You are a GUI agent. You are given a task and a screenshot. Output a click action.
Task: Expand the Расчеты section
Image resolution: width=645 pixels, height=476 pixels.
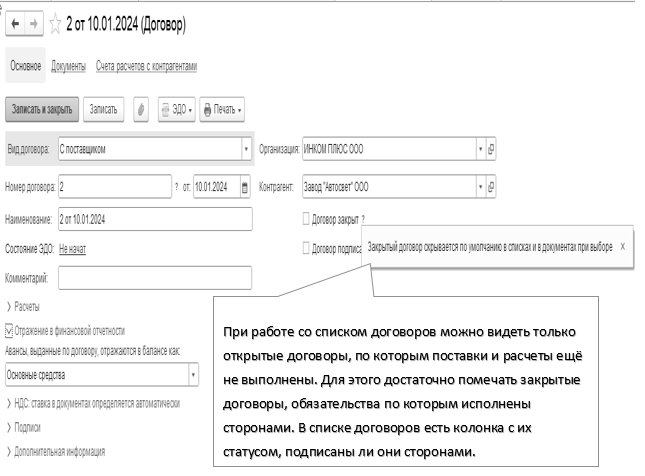[x=23, y=306]
